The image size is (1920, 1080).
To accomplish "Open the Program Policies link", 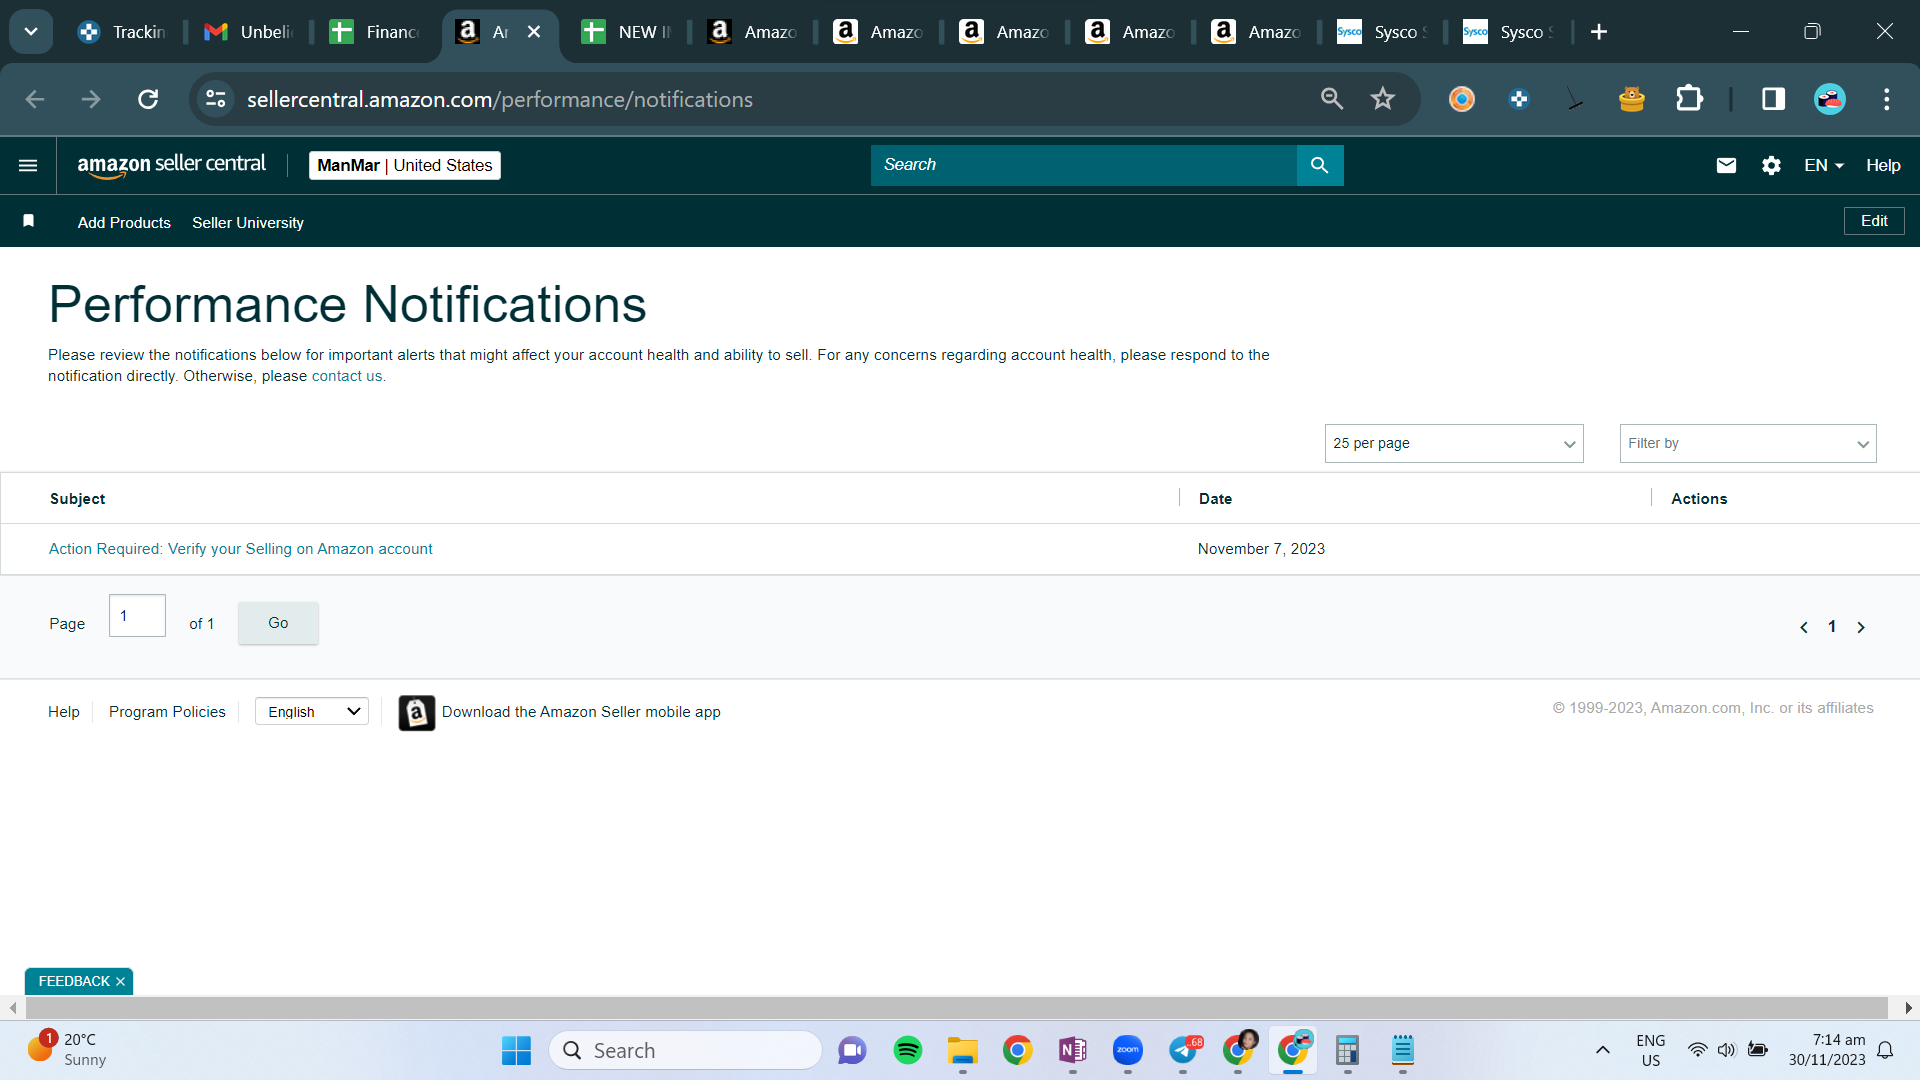I will pos(167,712).
